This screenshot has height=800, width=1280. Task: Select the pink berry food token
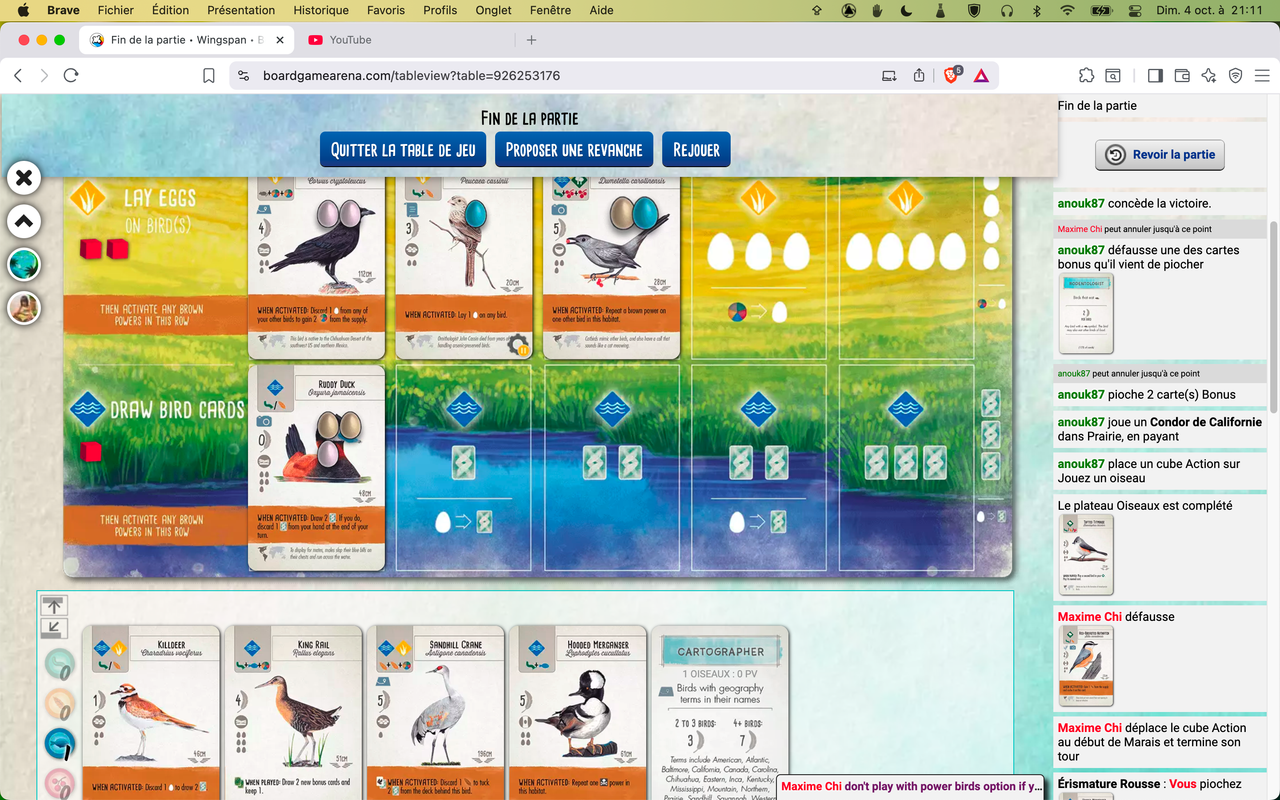click(60, 784)
